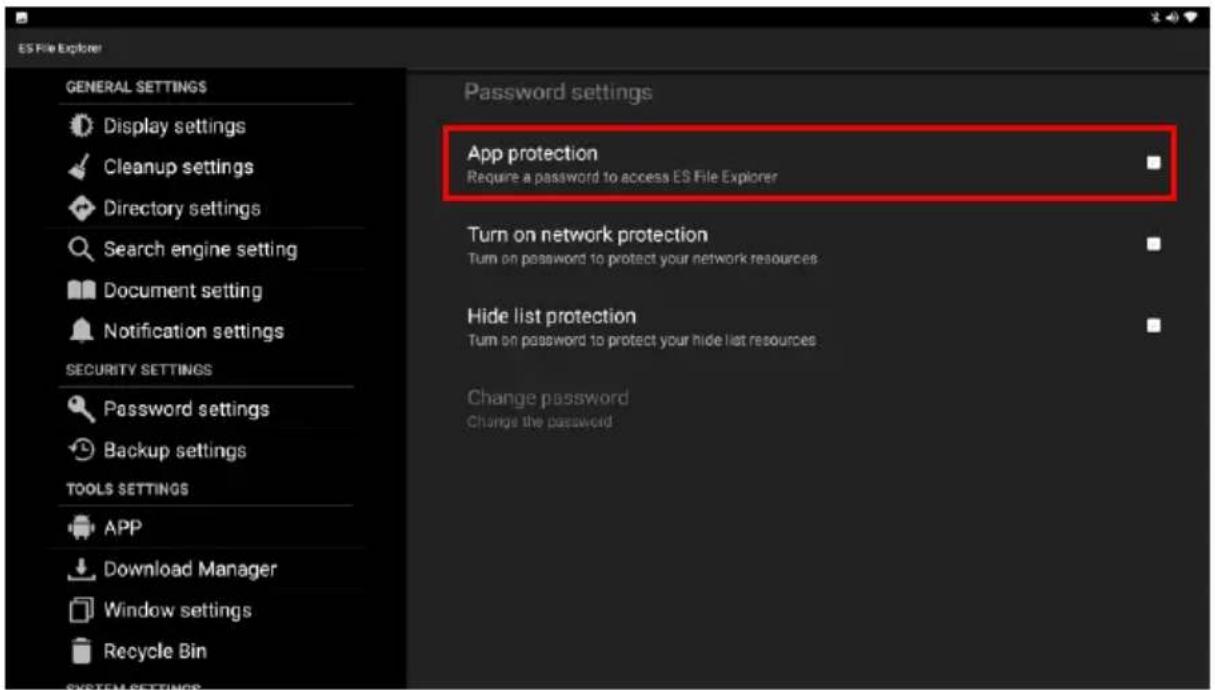The width and height of the screenshot is (1215, 690).
Task: Click the Bluetooth status bar icon
Action: (x=1155, y=18)
